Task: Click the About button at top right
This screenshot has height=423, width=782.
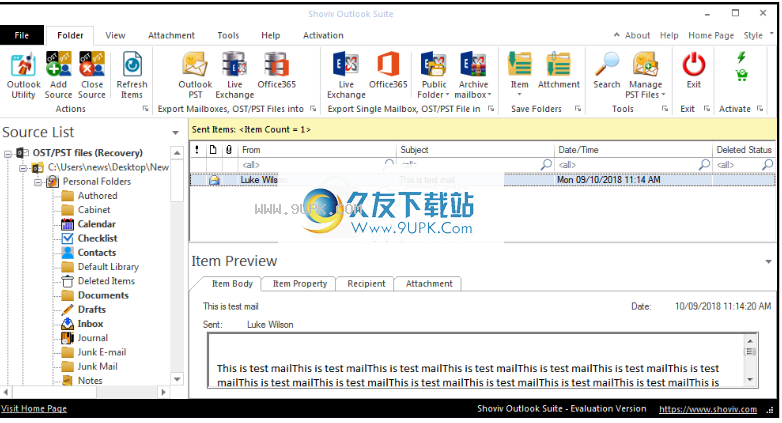Action: click(637, 35)
